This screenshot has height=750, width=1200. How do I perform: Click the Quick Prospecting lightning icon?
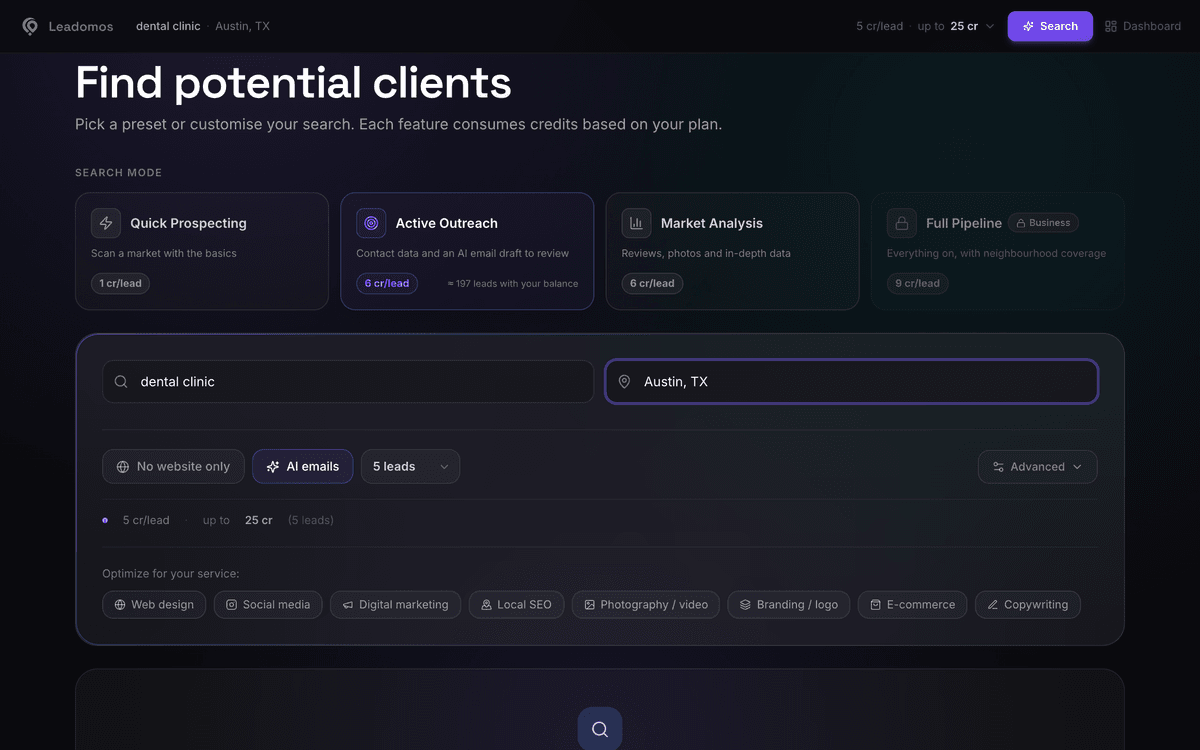106,223
